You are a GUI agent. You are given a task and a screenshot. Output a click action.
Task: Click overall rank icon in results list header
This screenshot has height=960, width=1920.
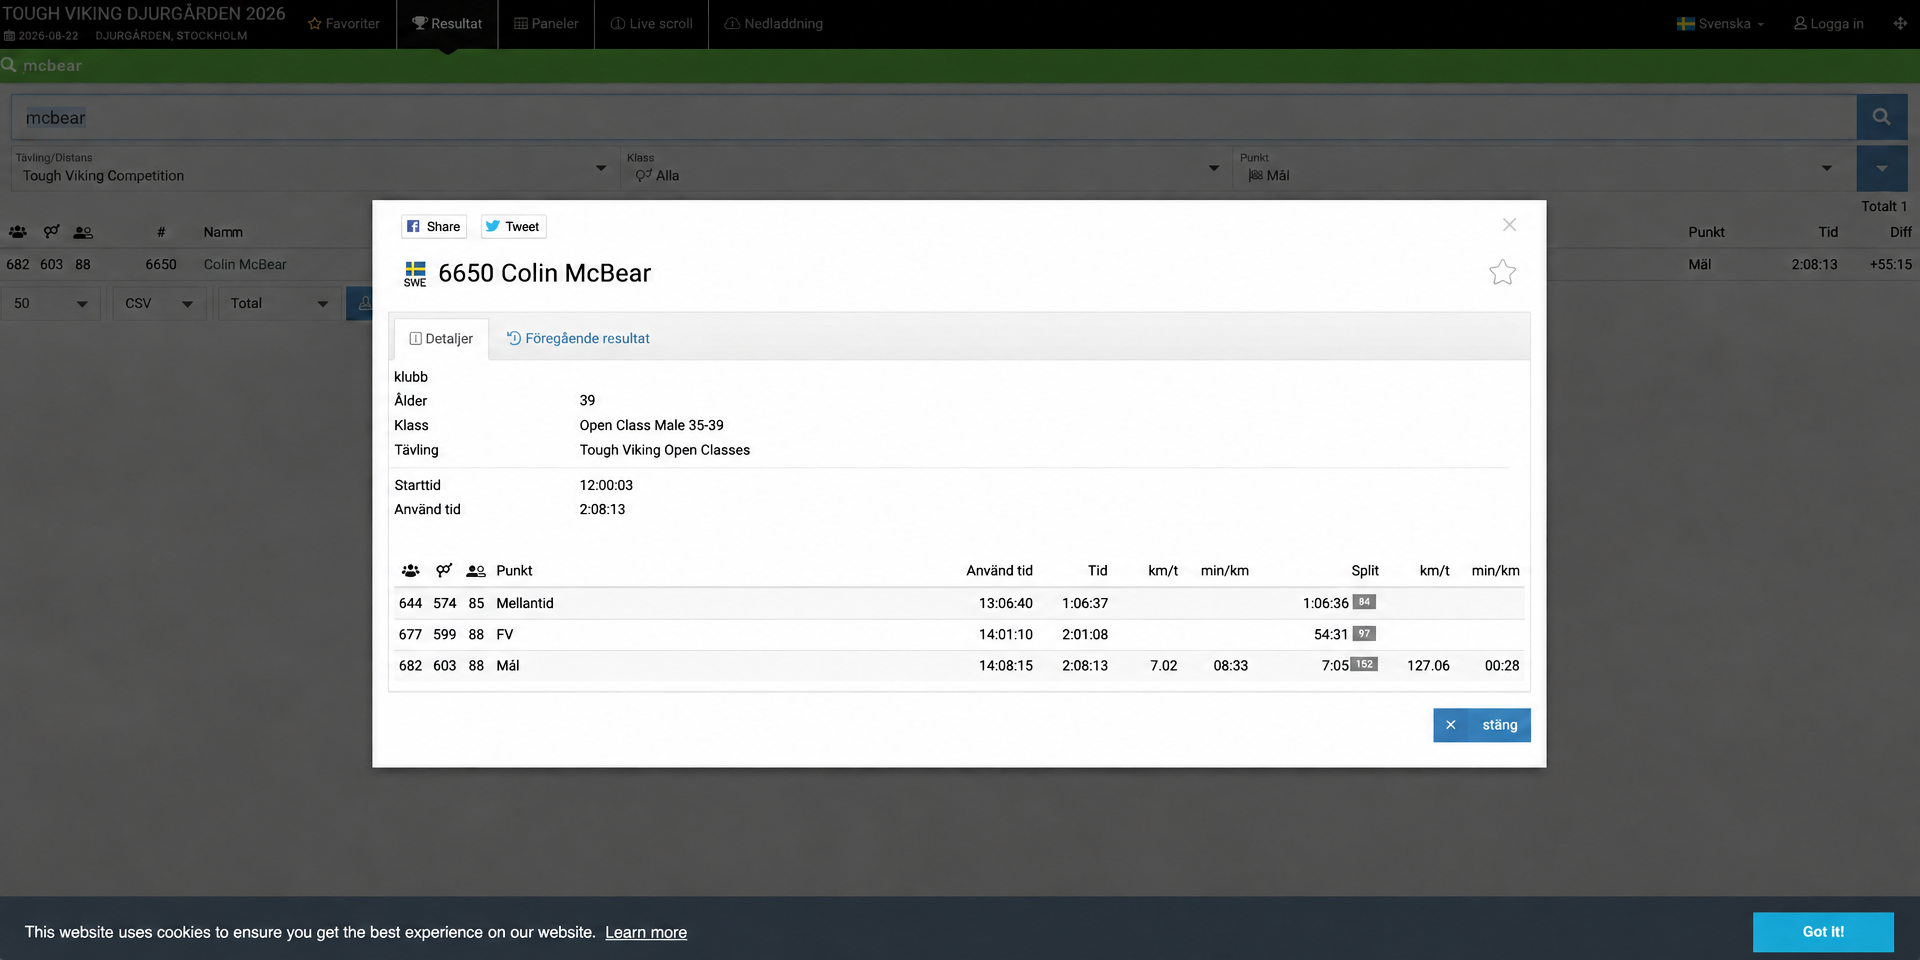point(17,232)
